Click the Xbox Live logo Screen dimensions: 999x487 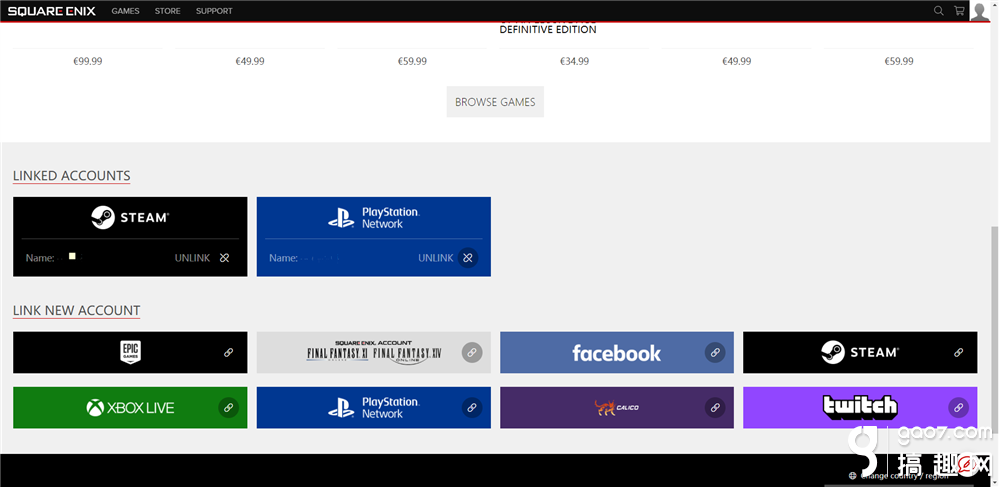[130, 407]
